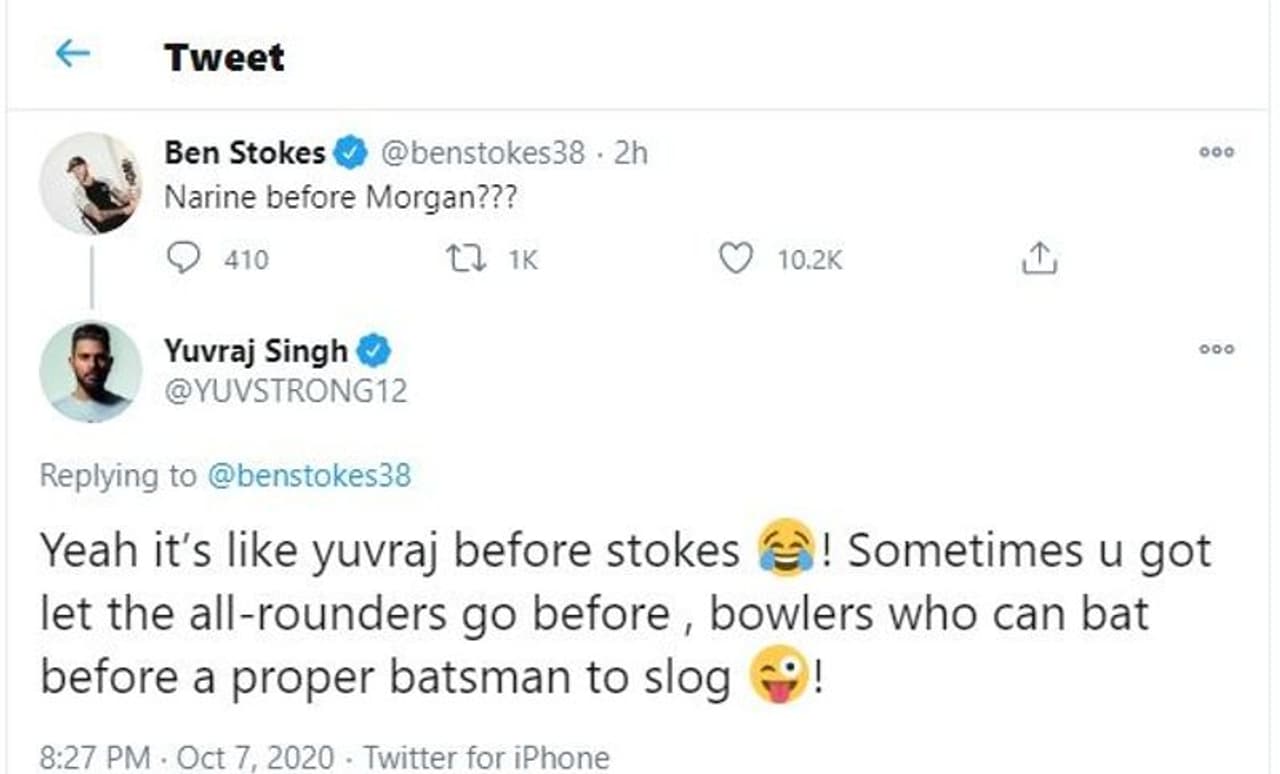Image resolution: width=1280 pixels, height=774 pixels.
Task: Click the 2h timestamp
Action: (x=630, y=153)
